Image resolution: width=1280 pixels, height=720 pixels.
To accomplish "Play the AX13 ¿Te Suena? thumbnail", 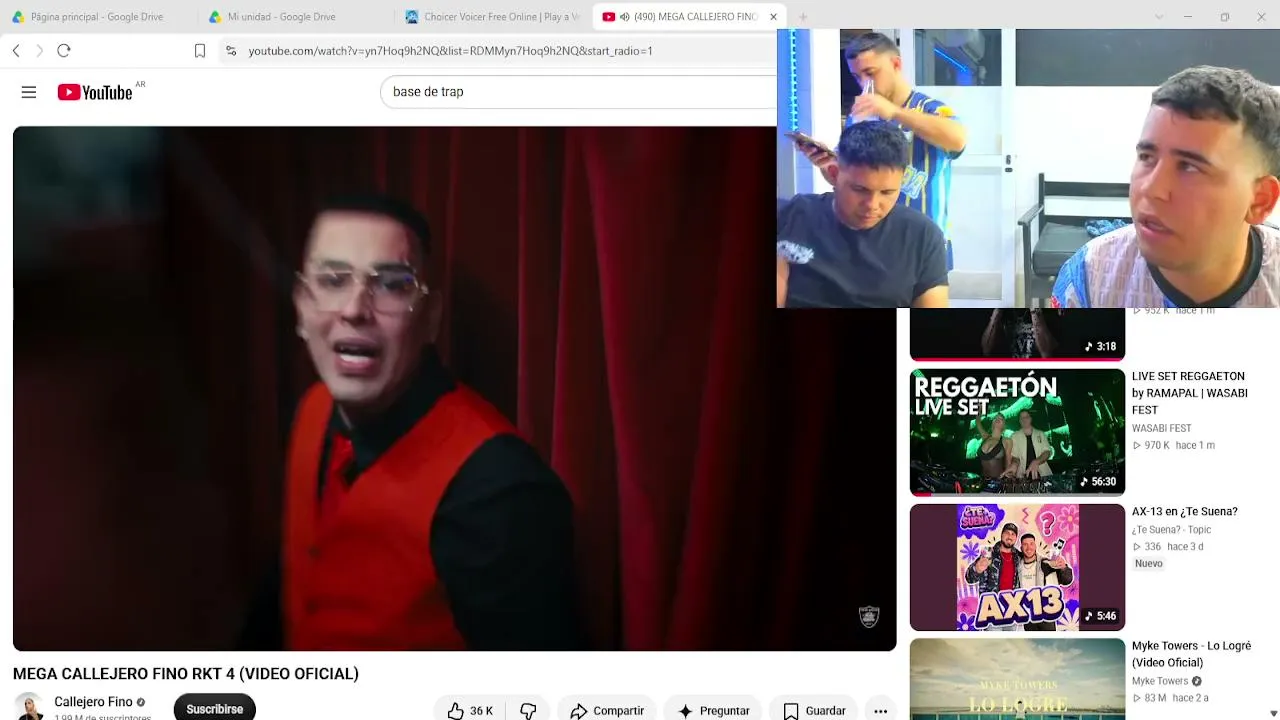I will pos(1017,567).
